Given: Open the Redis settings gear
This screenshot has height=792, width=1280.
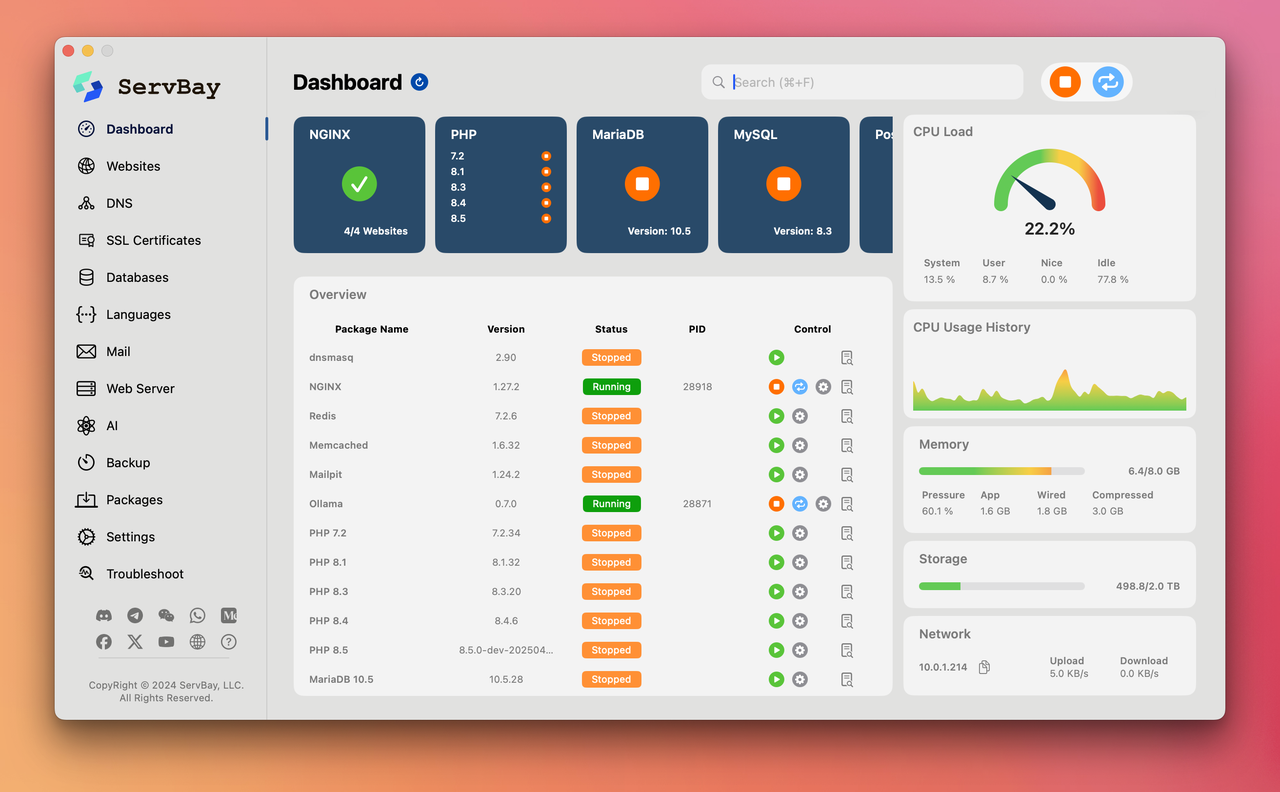Looking at the screenshot, I should coord(799,415).
